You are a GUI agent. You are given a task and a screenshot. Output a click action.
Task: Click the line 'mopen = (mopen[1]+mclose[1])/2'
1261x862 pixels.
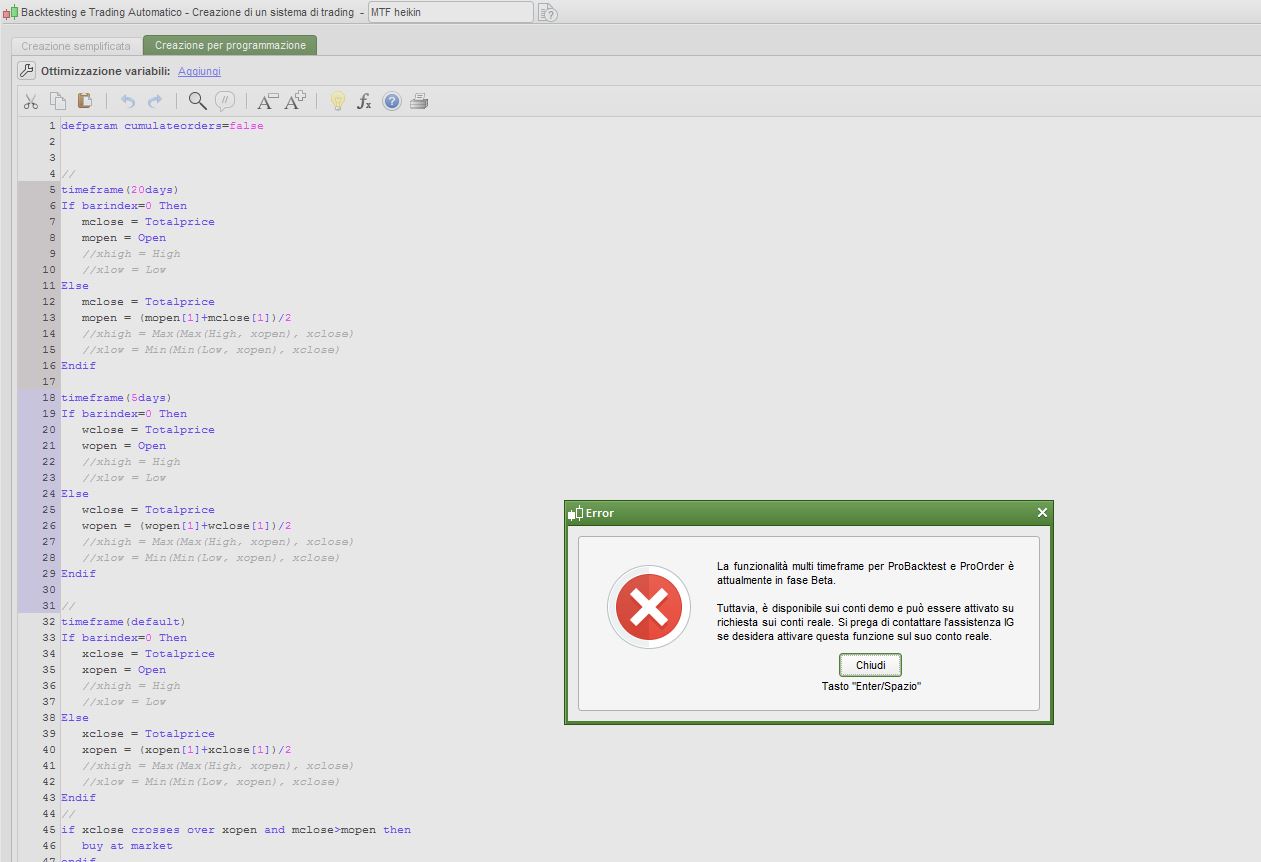(x=187, y=318)
